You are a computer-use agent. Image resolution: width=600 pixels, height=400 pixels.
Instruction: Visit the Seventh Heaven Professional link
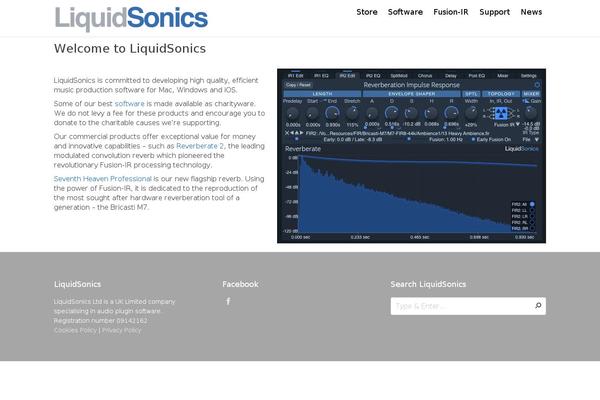103,179
